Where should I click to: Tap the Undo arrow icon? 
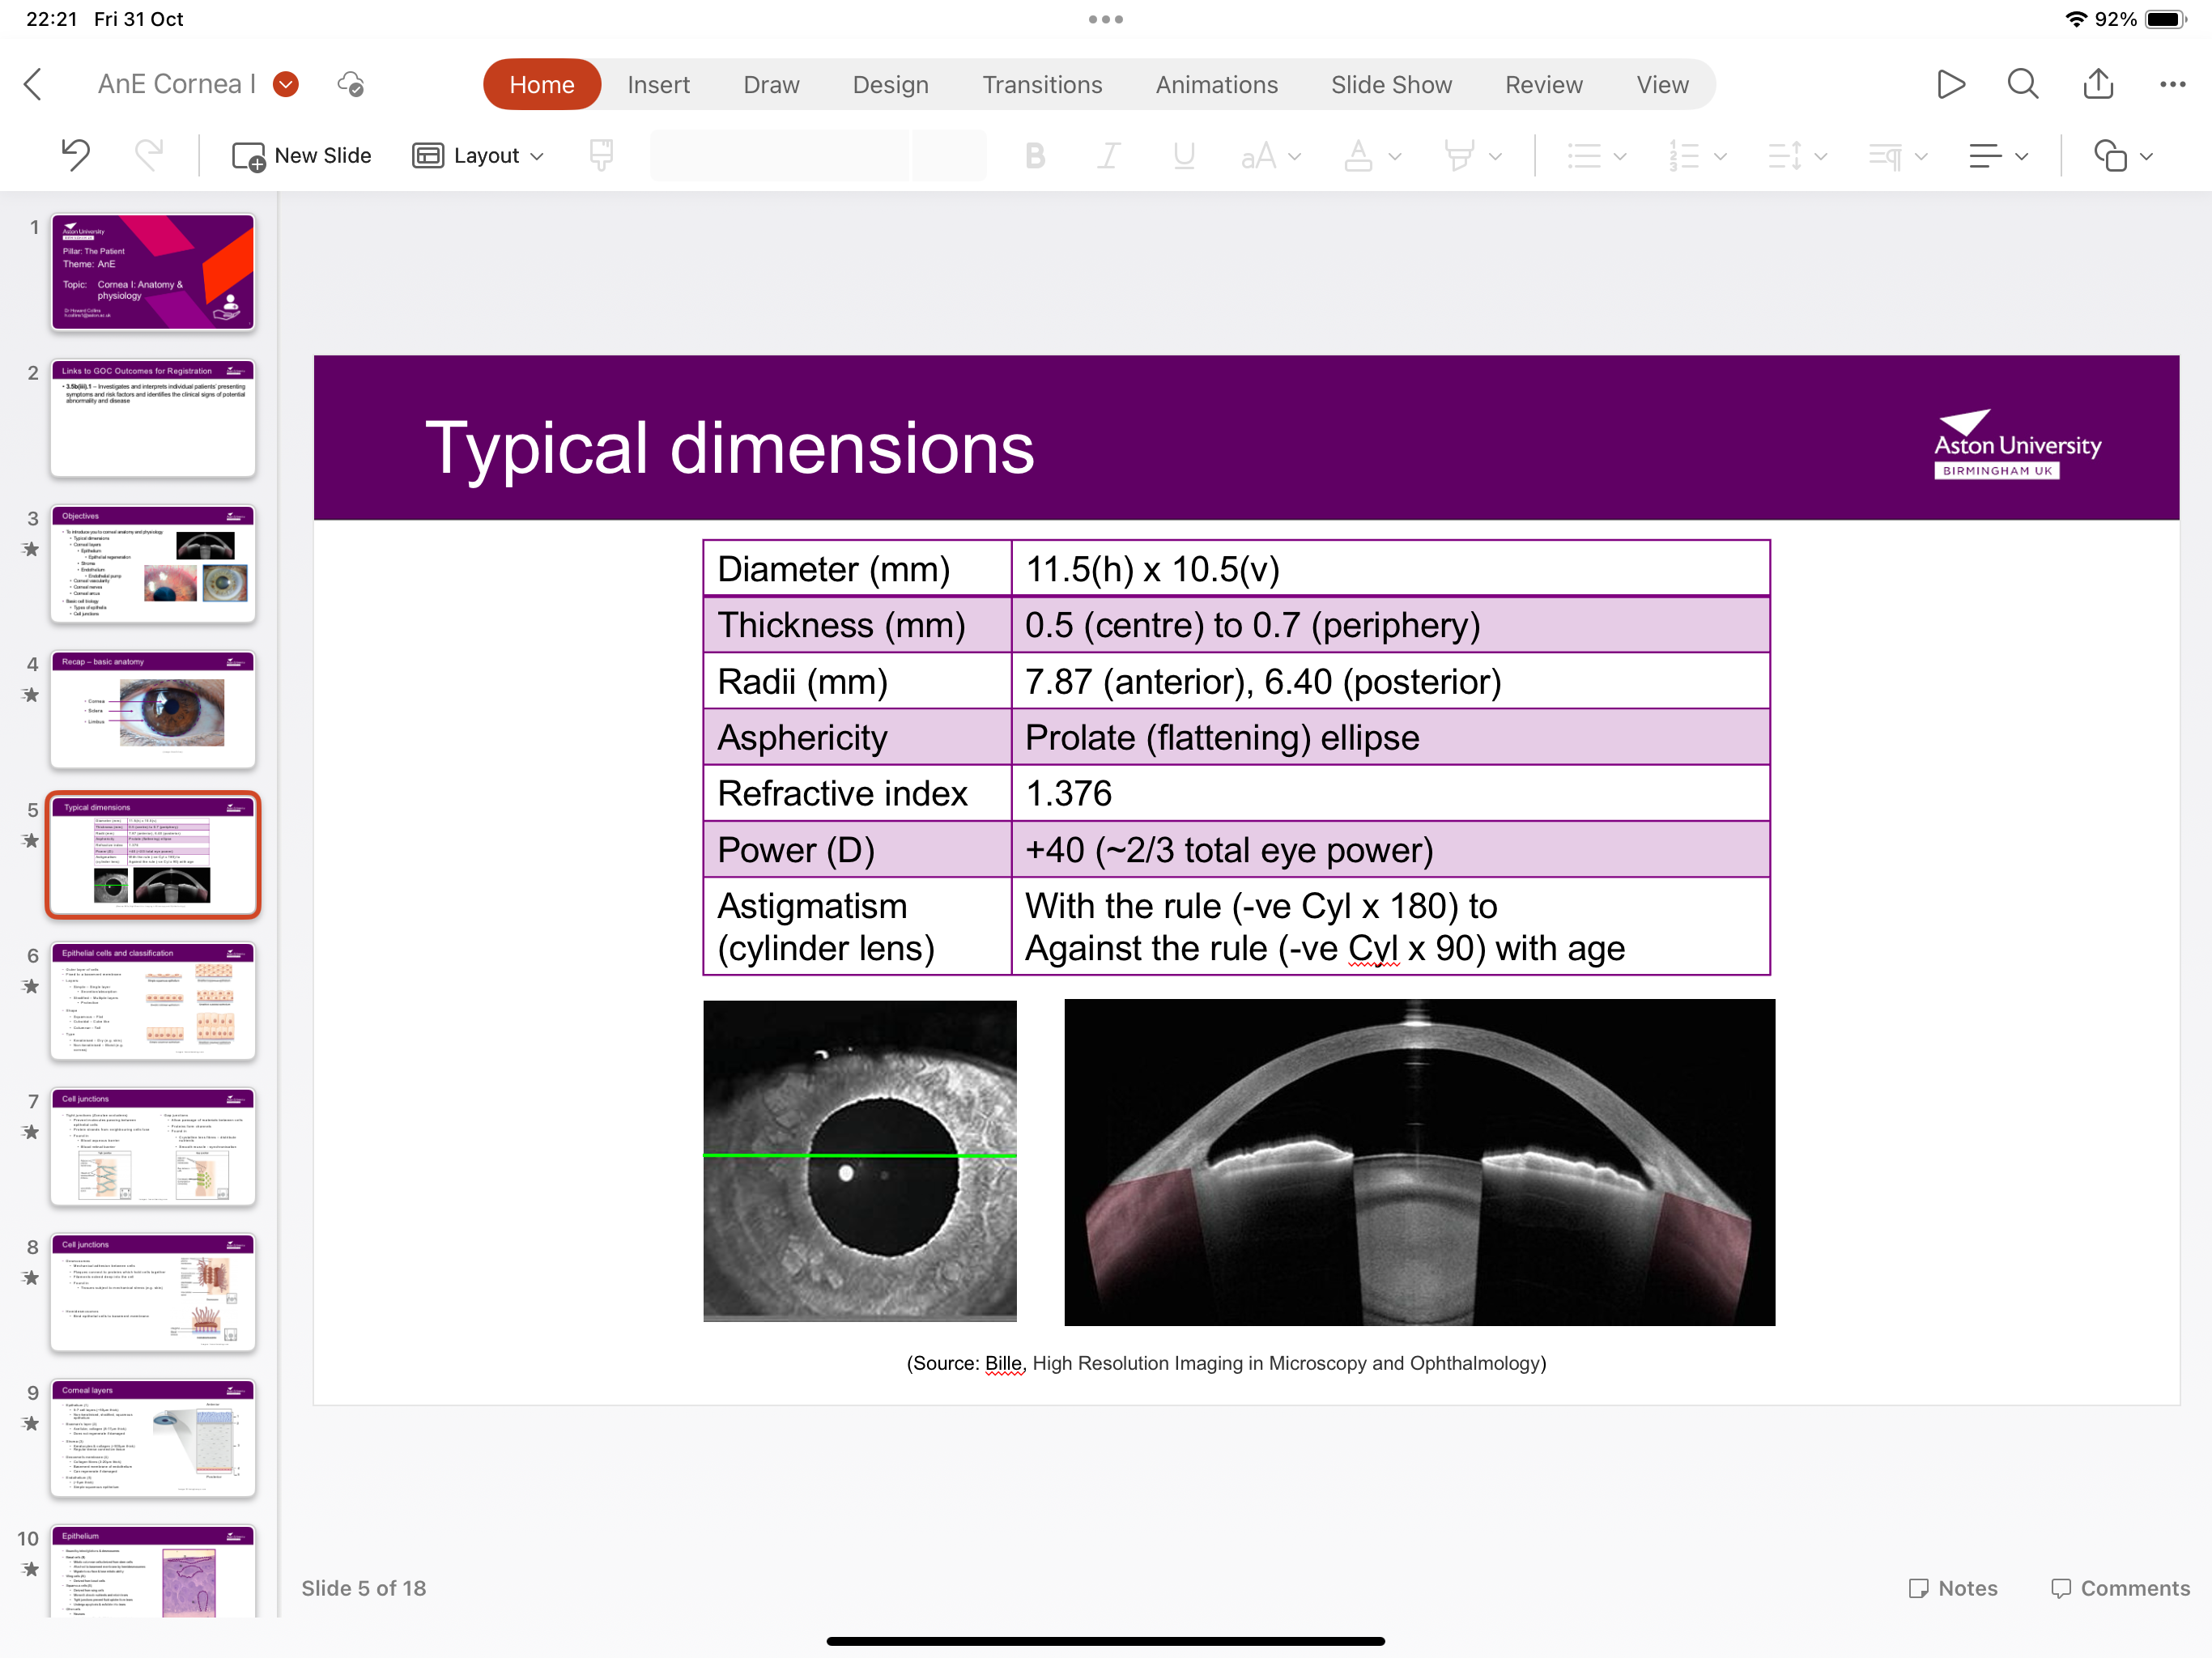76,155
